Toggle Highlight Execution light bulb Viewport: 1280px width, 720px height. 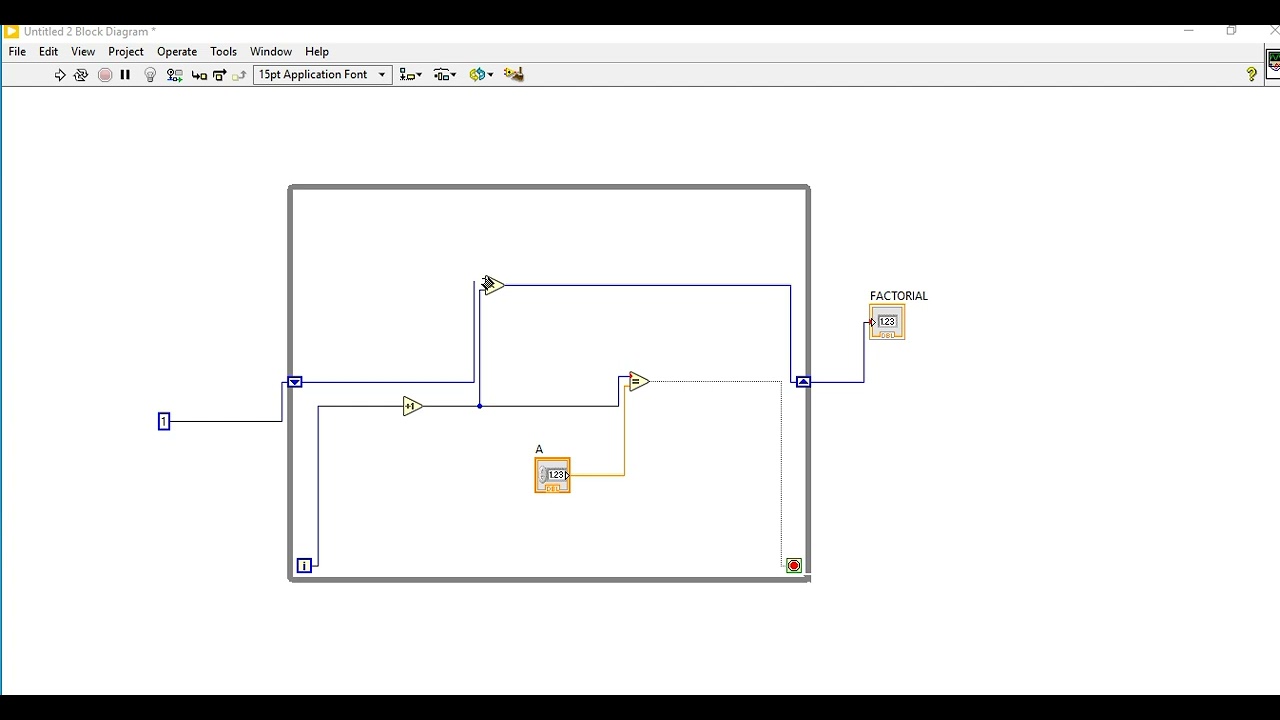click(150, 75)
